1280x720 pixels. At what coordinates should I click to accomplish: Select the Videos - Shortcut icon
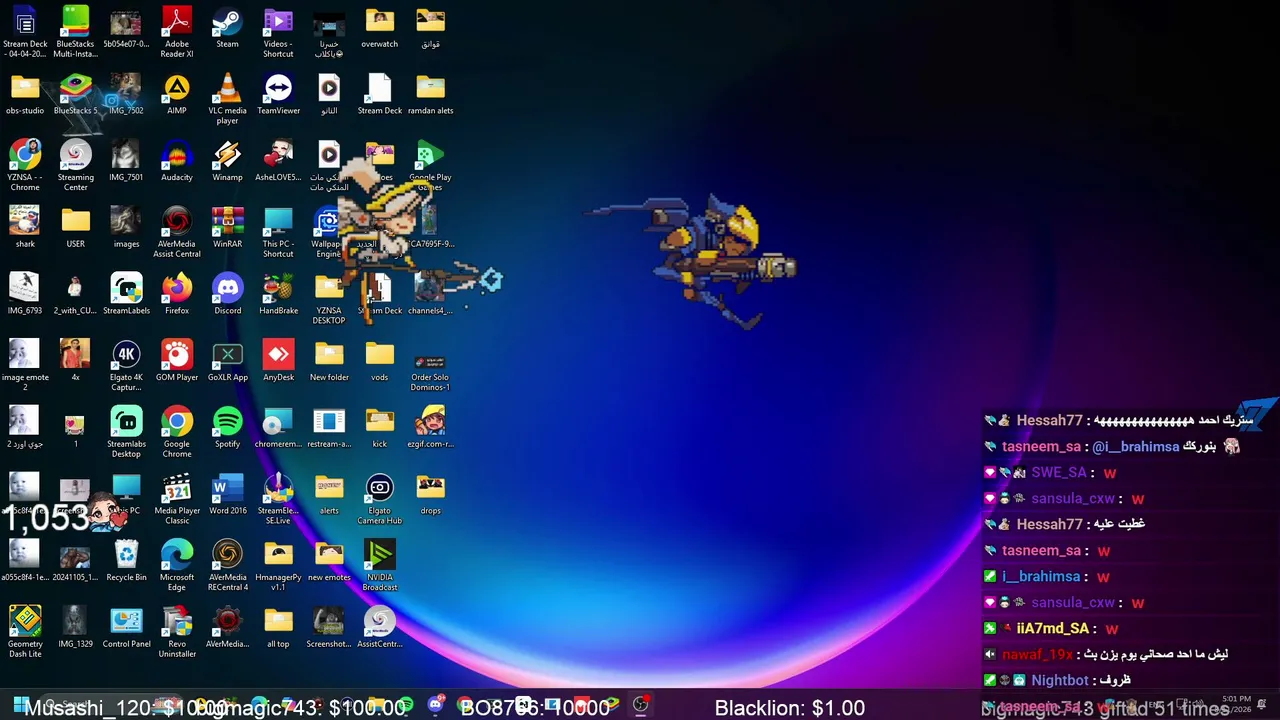pos(278,32)
